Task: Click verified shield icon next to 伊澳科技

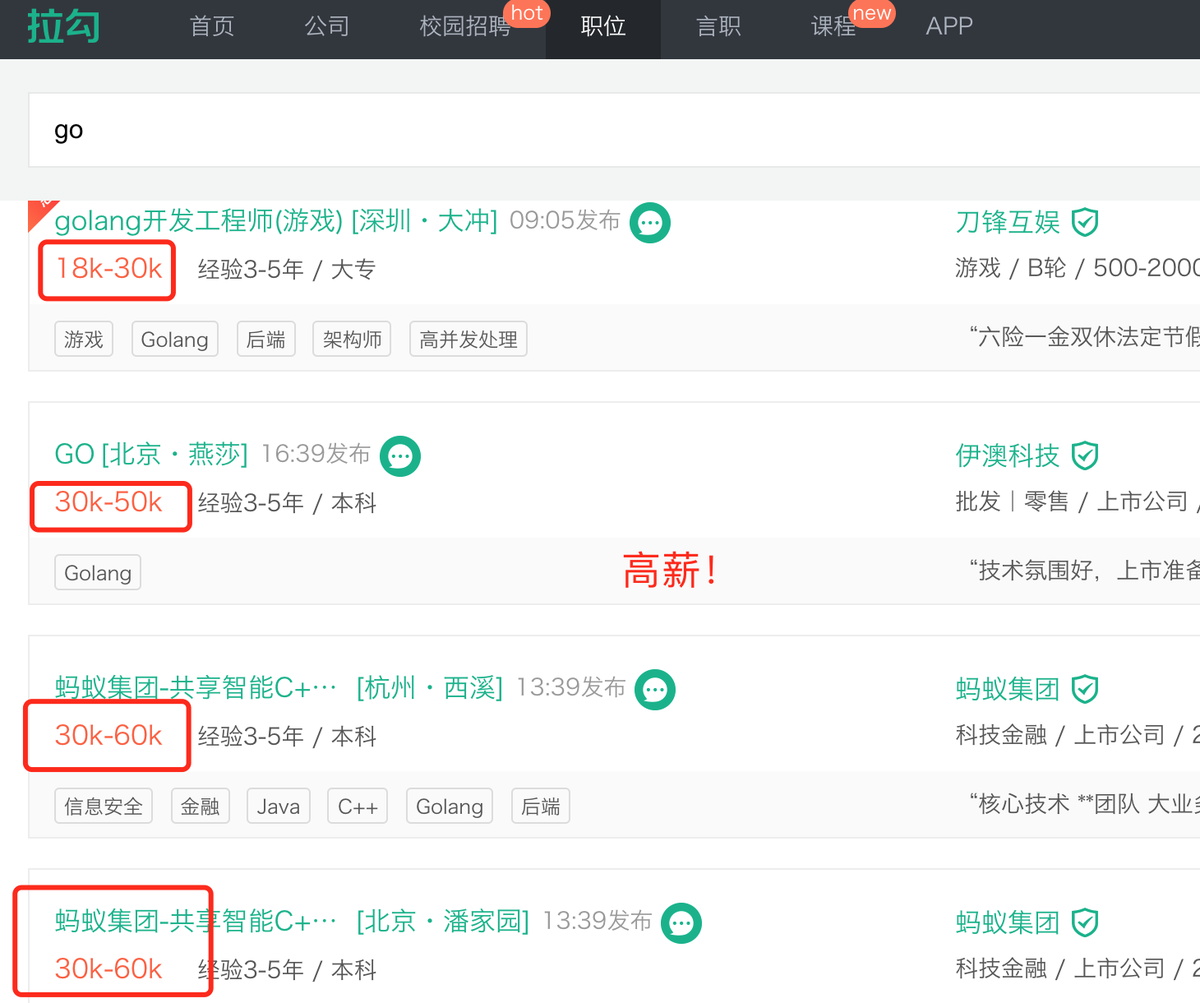Action: 1085,456
